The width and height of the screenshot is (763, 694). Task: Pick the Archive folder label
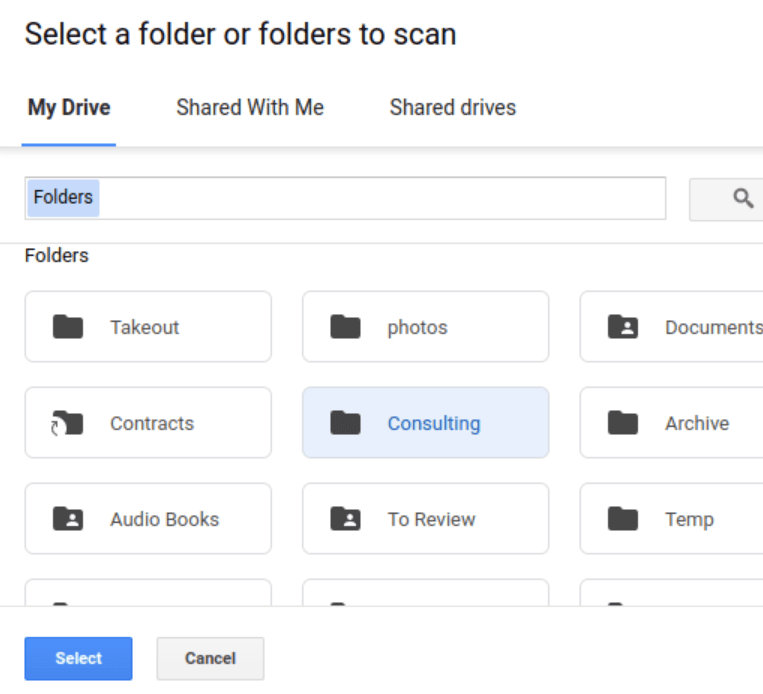[x=697, y=423]
